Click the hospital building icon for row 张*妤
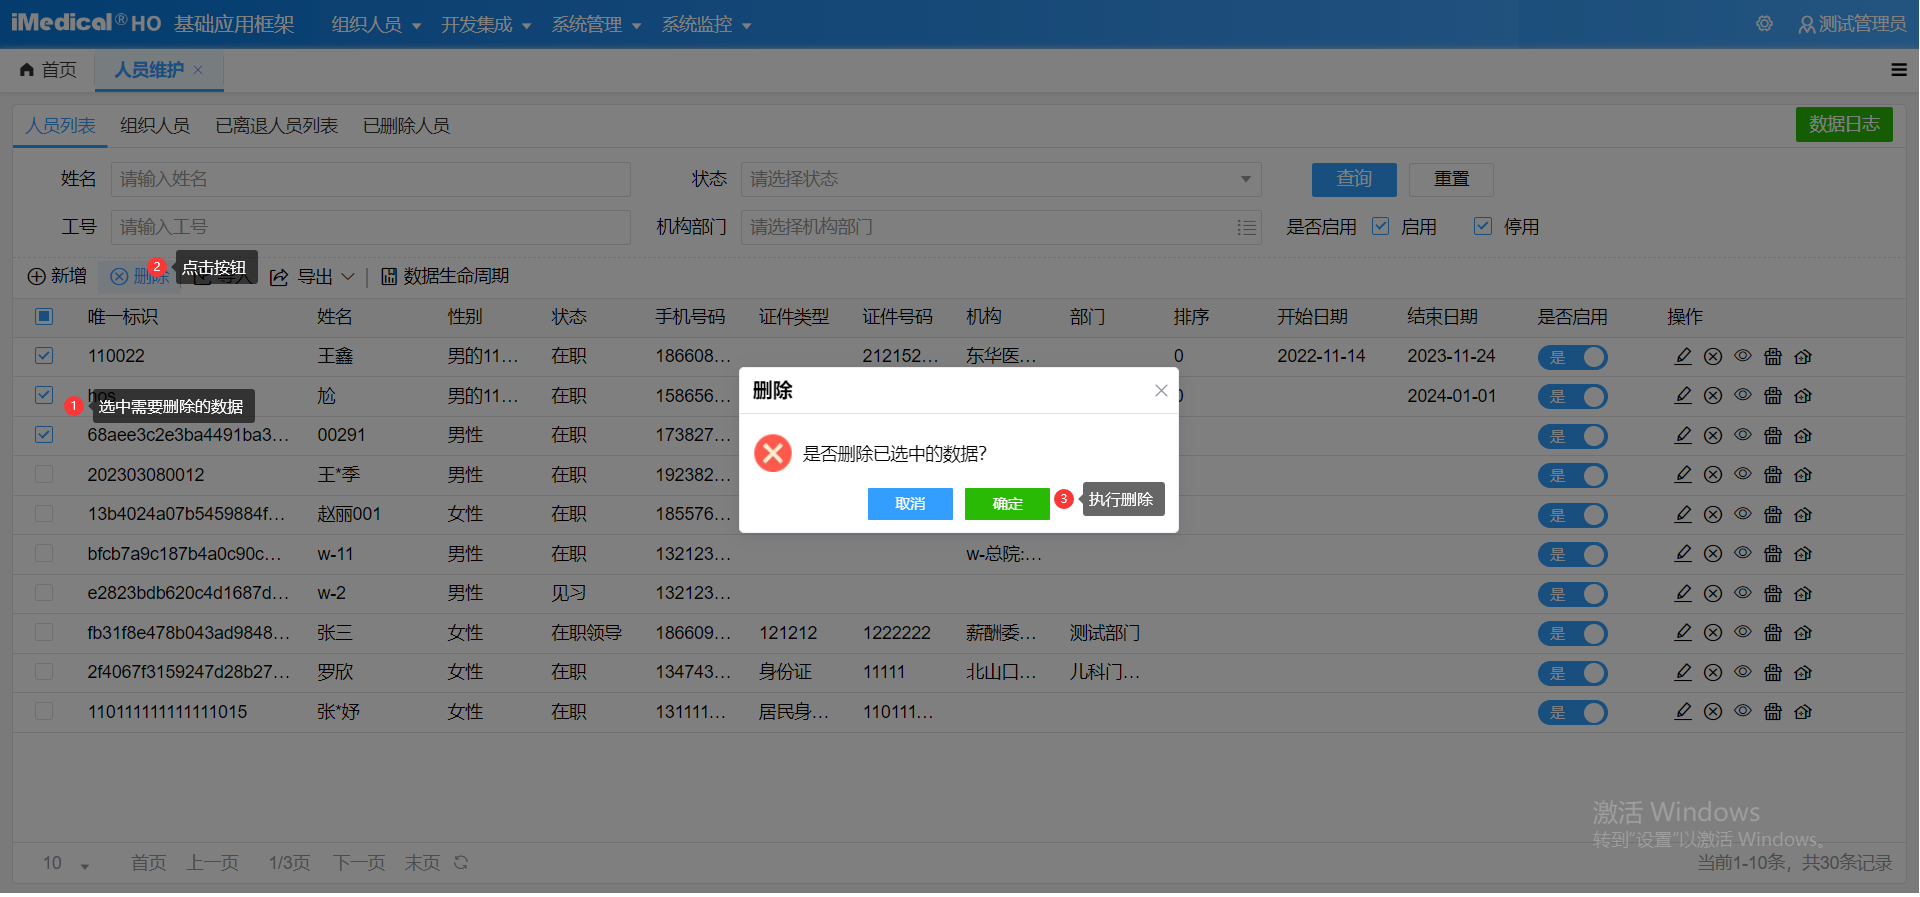The width and height of the screenshot is (1920, 897). point(1773,712)
